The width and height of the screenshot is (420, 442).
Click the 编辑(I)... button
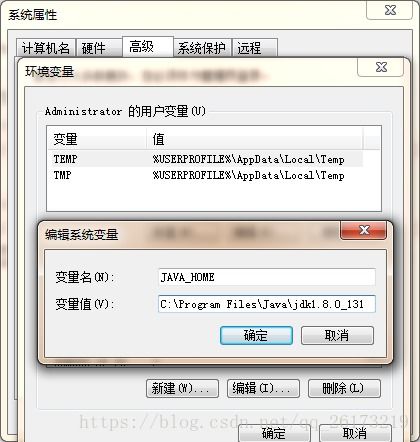263,389
